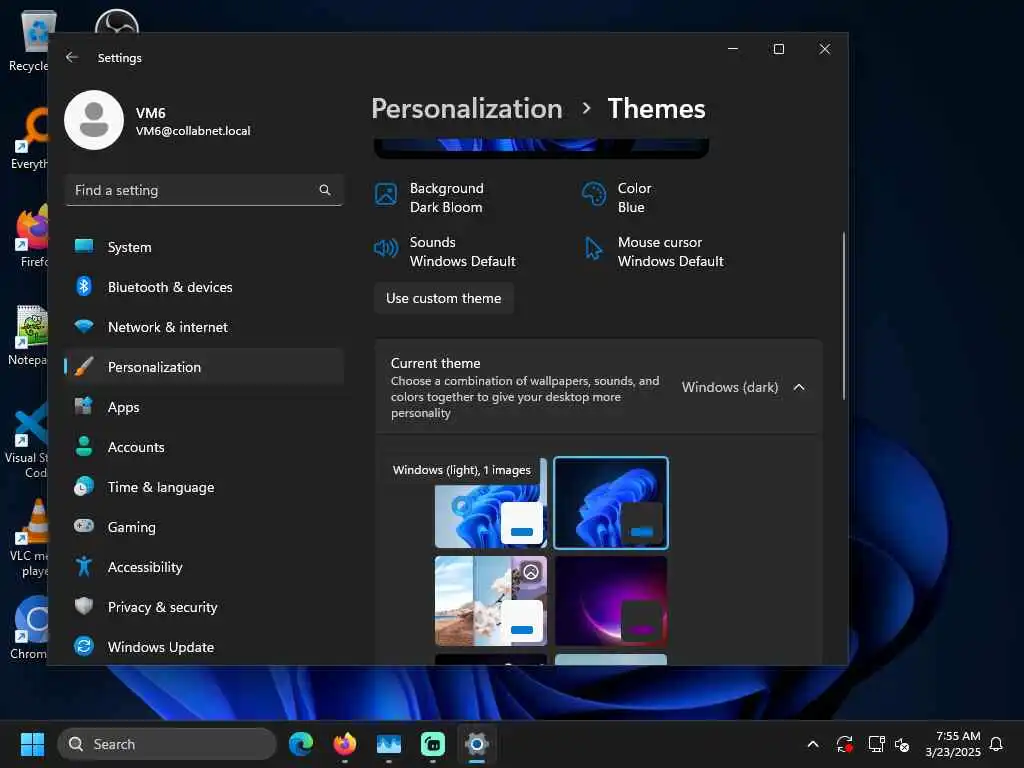Click the Settings page vertical scrollbar
Screen dimensions: 1024x768
843,315
